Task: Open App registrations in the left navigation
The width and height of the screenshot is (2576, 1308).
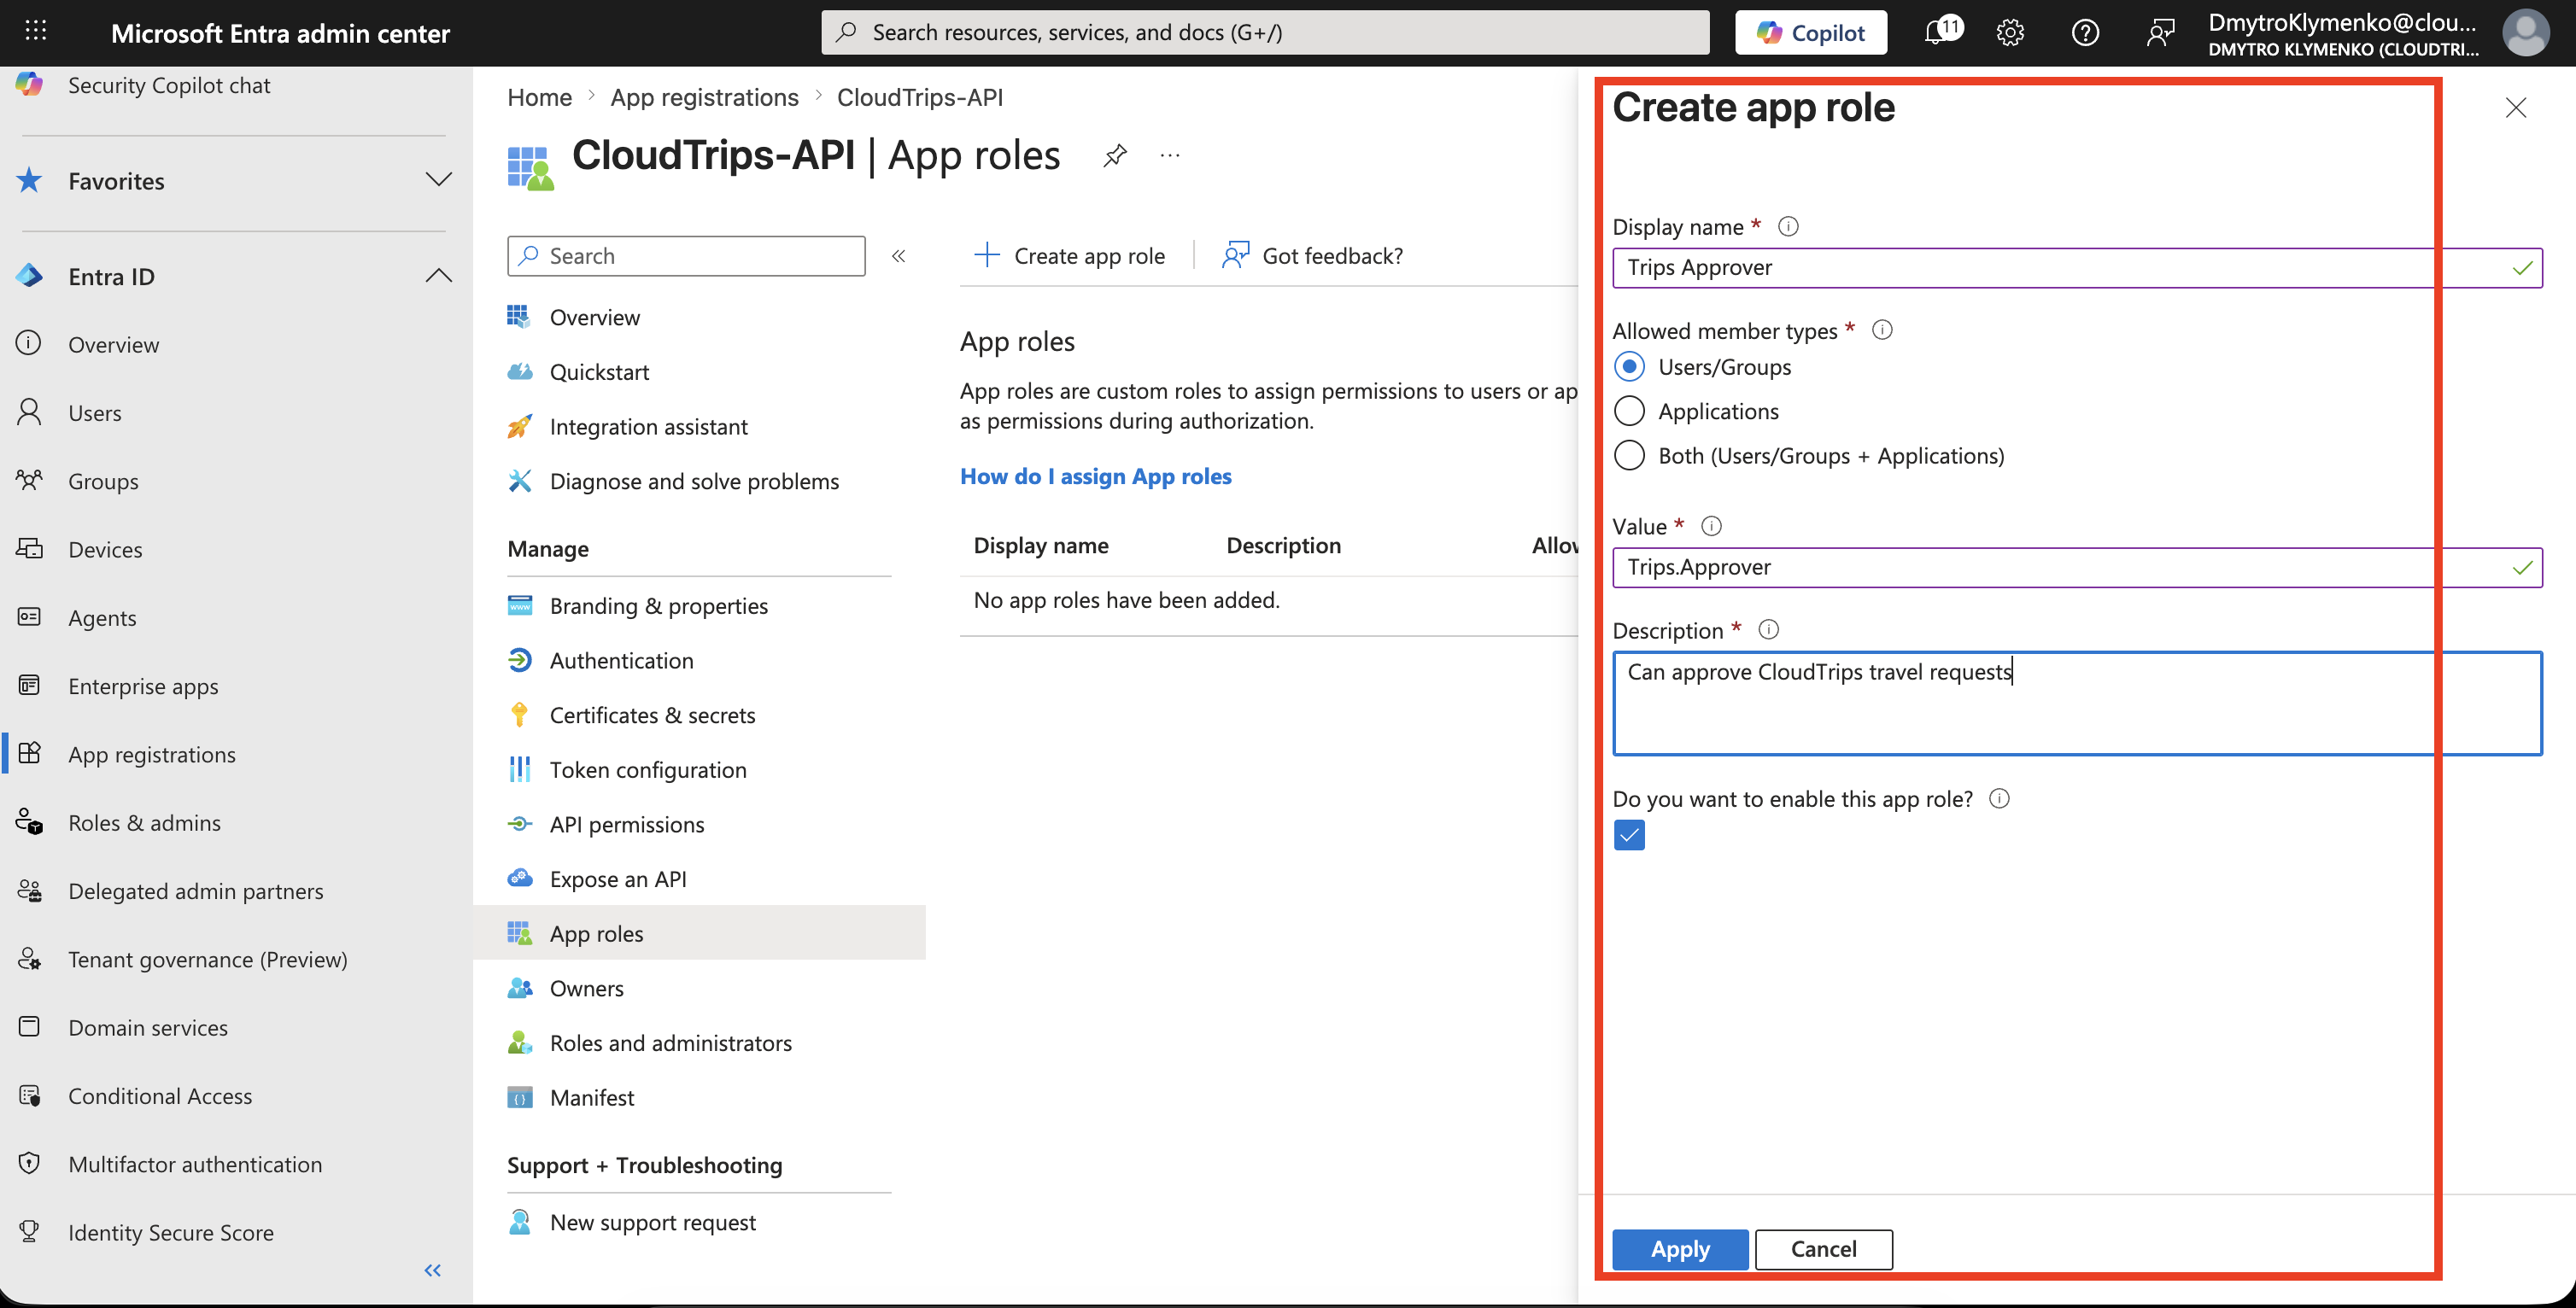Action: 152,754
